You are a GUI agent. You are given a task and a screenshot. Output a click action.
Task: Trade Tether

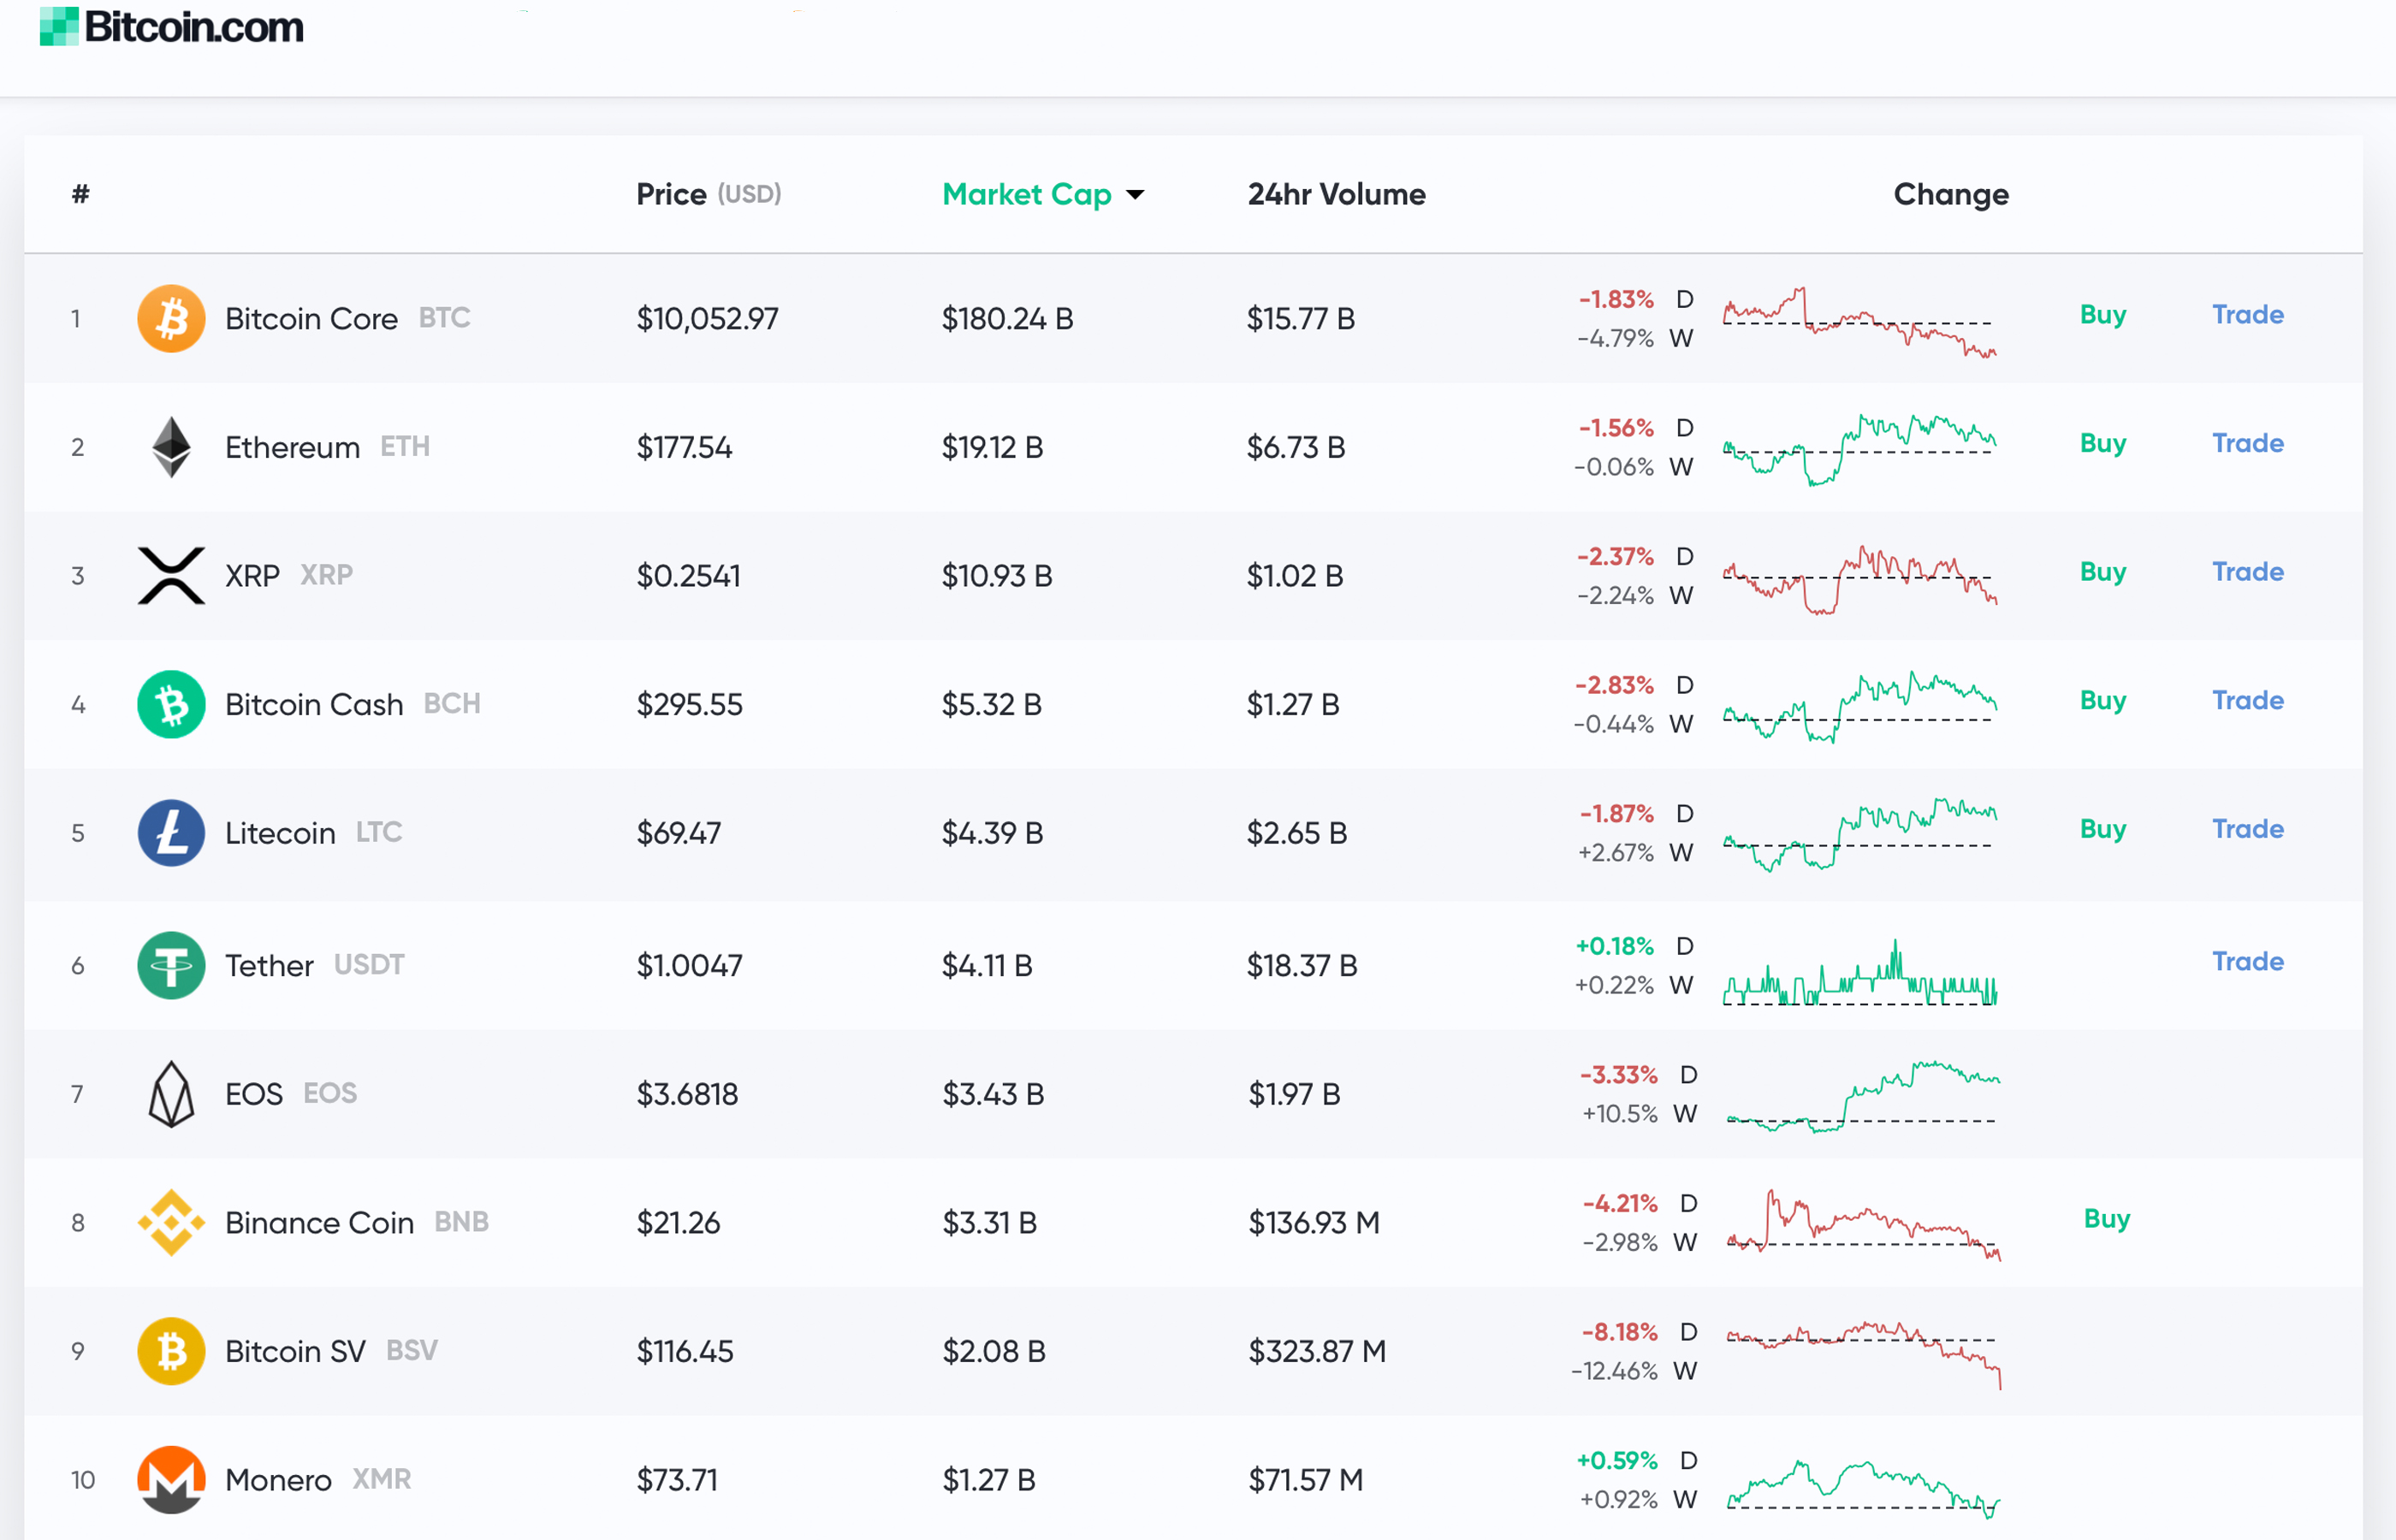(2248, 961)
